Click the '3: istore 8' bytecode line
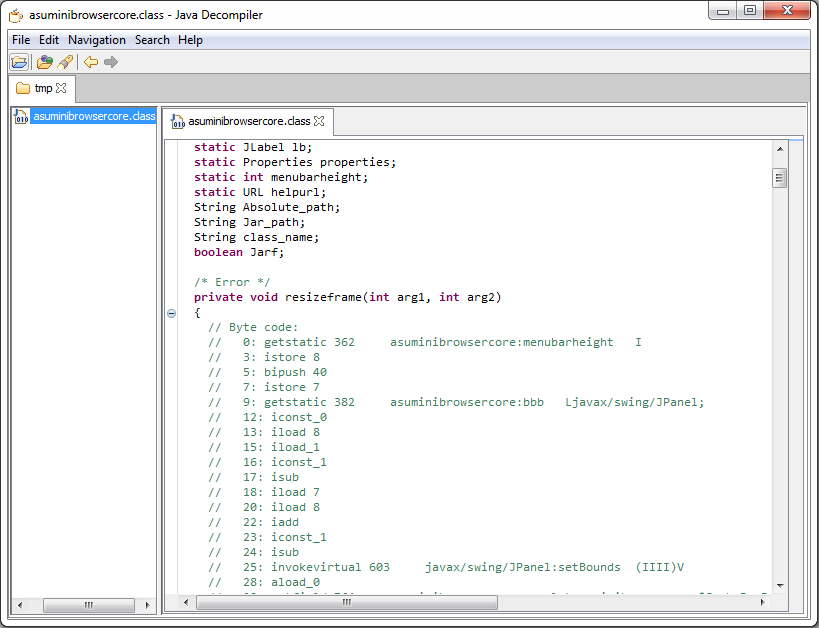Screen dimensions: 819x628 (264, 357)
